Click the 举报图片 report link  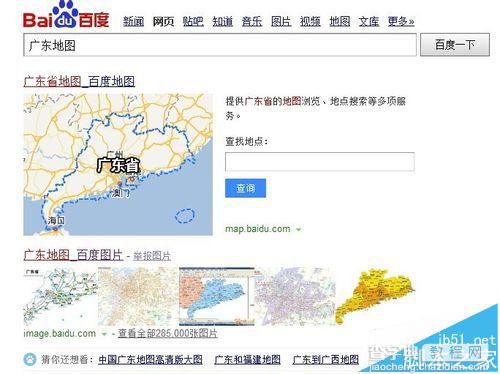point(152,256)
